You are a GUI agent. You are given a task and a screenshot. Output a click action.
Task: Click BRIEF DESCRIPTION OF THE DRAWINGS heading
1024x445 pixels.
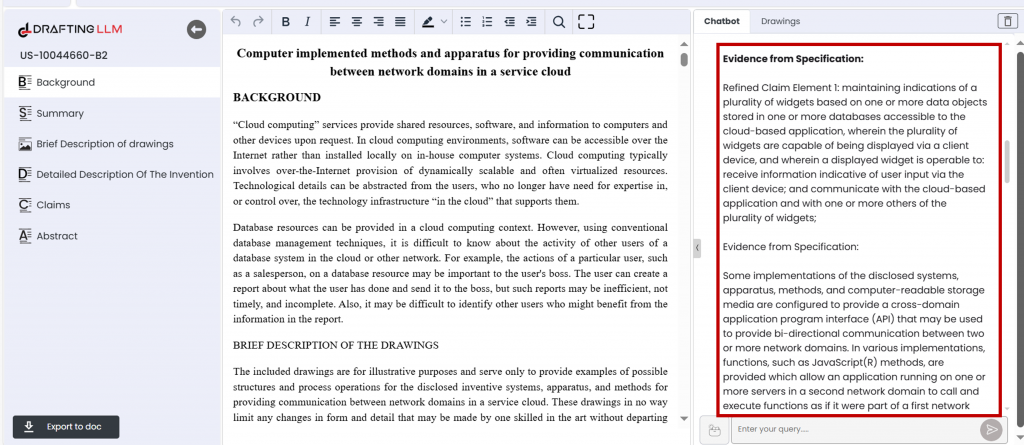pos(336,345)
